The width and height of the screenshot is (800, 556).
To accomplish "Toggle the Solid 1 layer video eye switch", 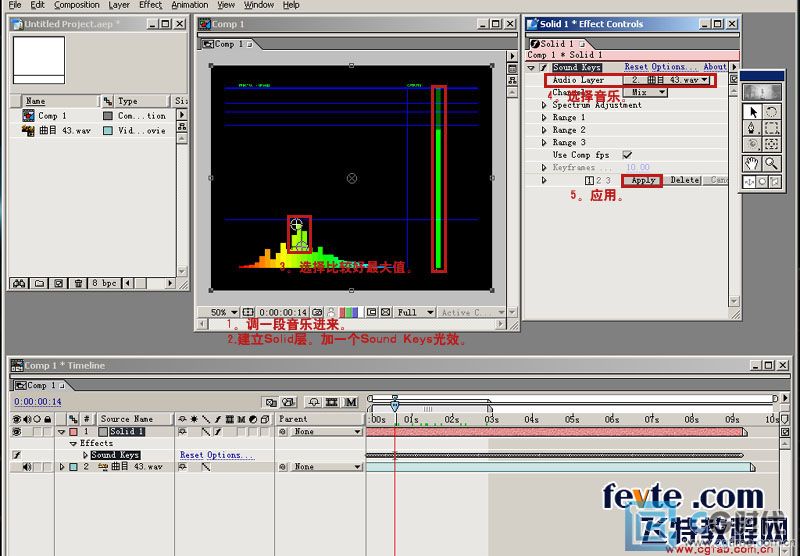I will pyautogui.click(x=17, y=432).
